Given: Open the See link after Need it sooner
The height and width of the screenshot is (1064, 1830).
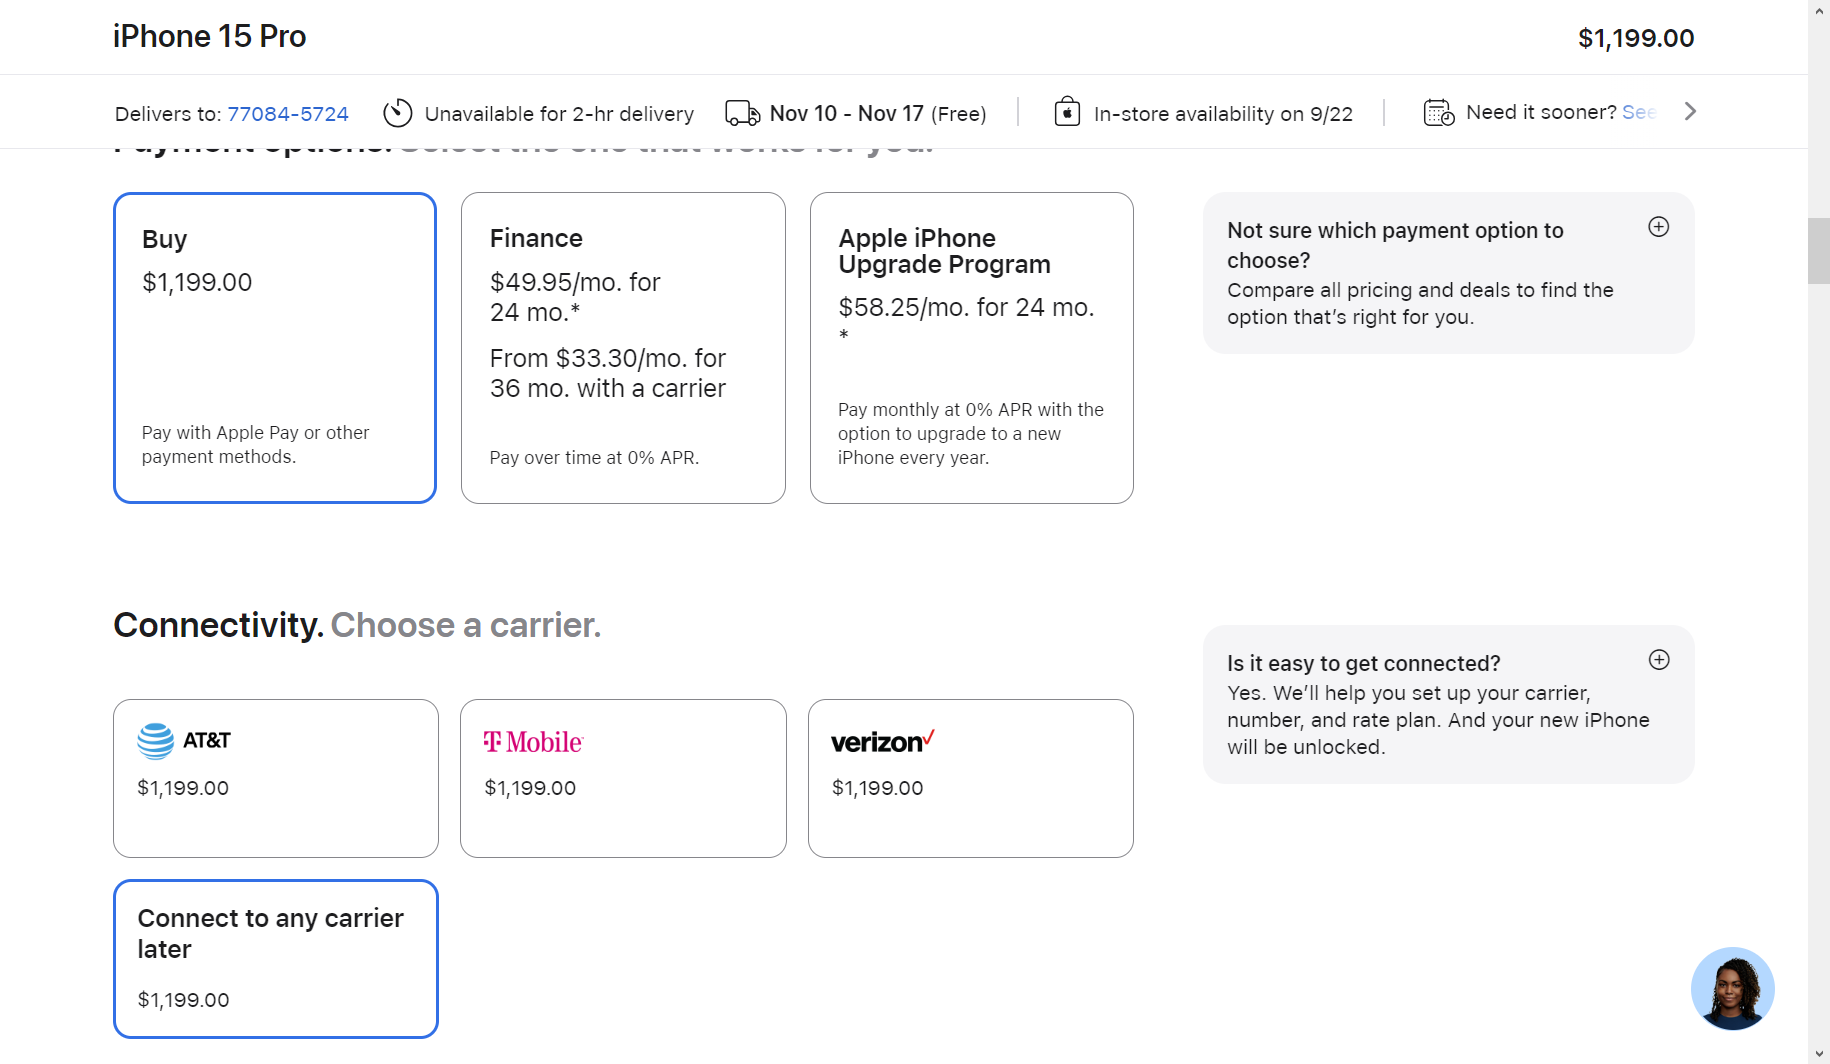Looking at the screenshot, I should click(1639, 112).
